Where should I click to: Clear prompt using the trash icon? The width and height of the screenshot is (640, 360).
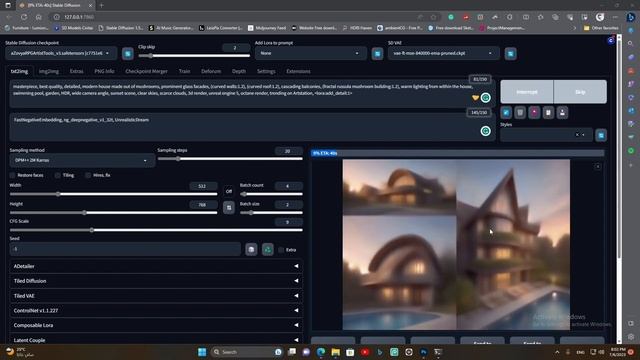click(x=520, y=113)
